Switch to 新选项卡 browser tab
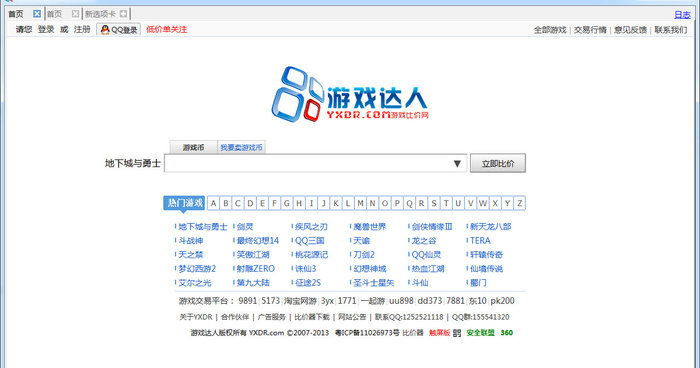 click(100, 14)
